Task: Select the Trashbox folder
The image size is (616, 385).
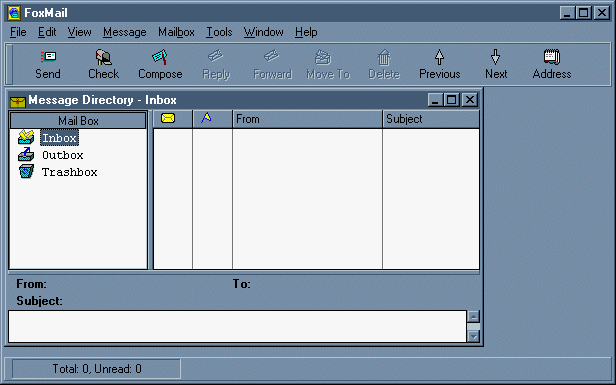Action: tap(69, 172)
